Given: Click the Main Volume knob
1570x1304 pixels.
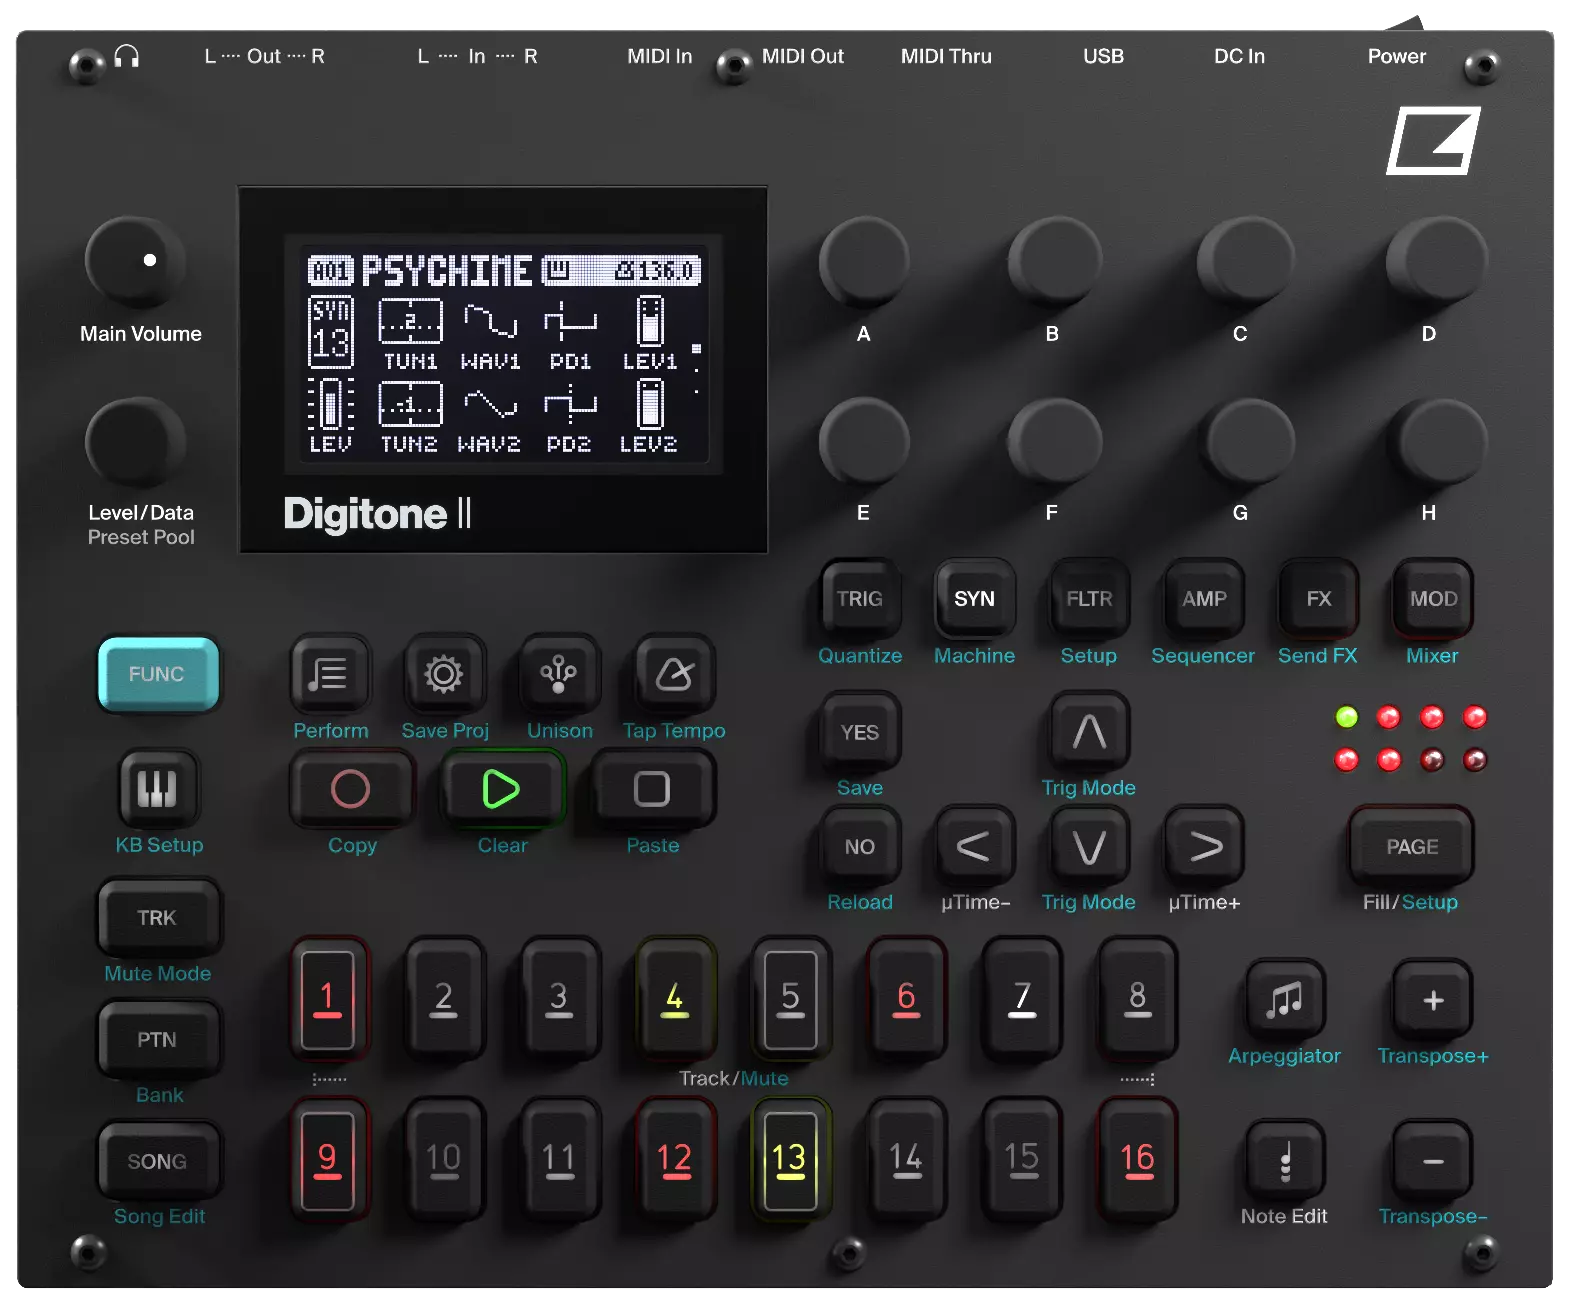Looking at the screenshot, I should [x=135, y=262].
